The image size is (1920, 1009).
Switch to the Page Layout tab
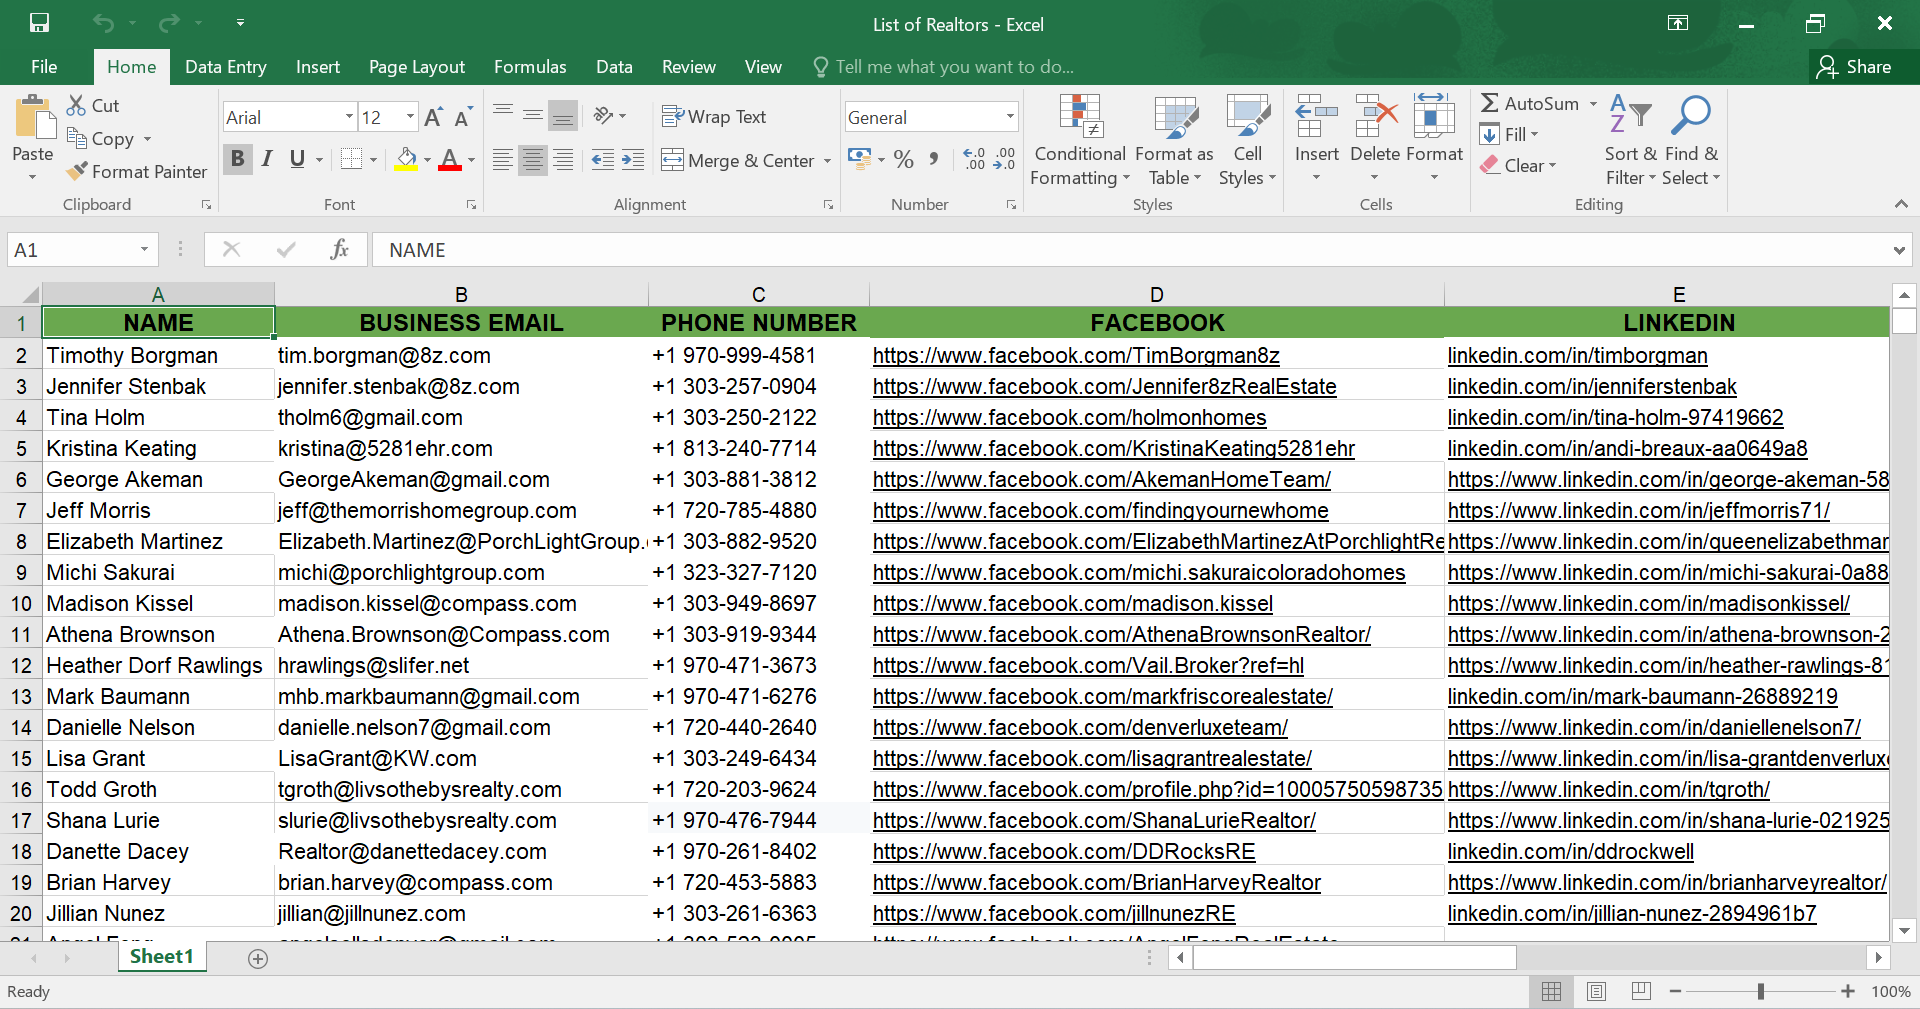click(x=416, y=67)
